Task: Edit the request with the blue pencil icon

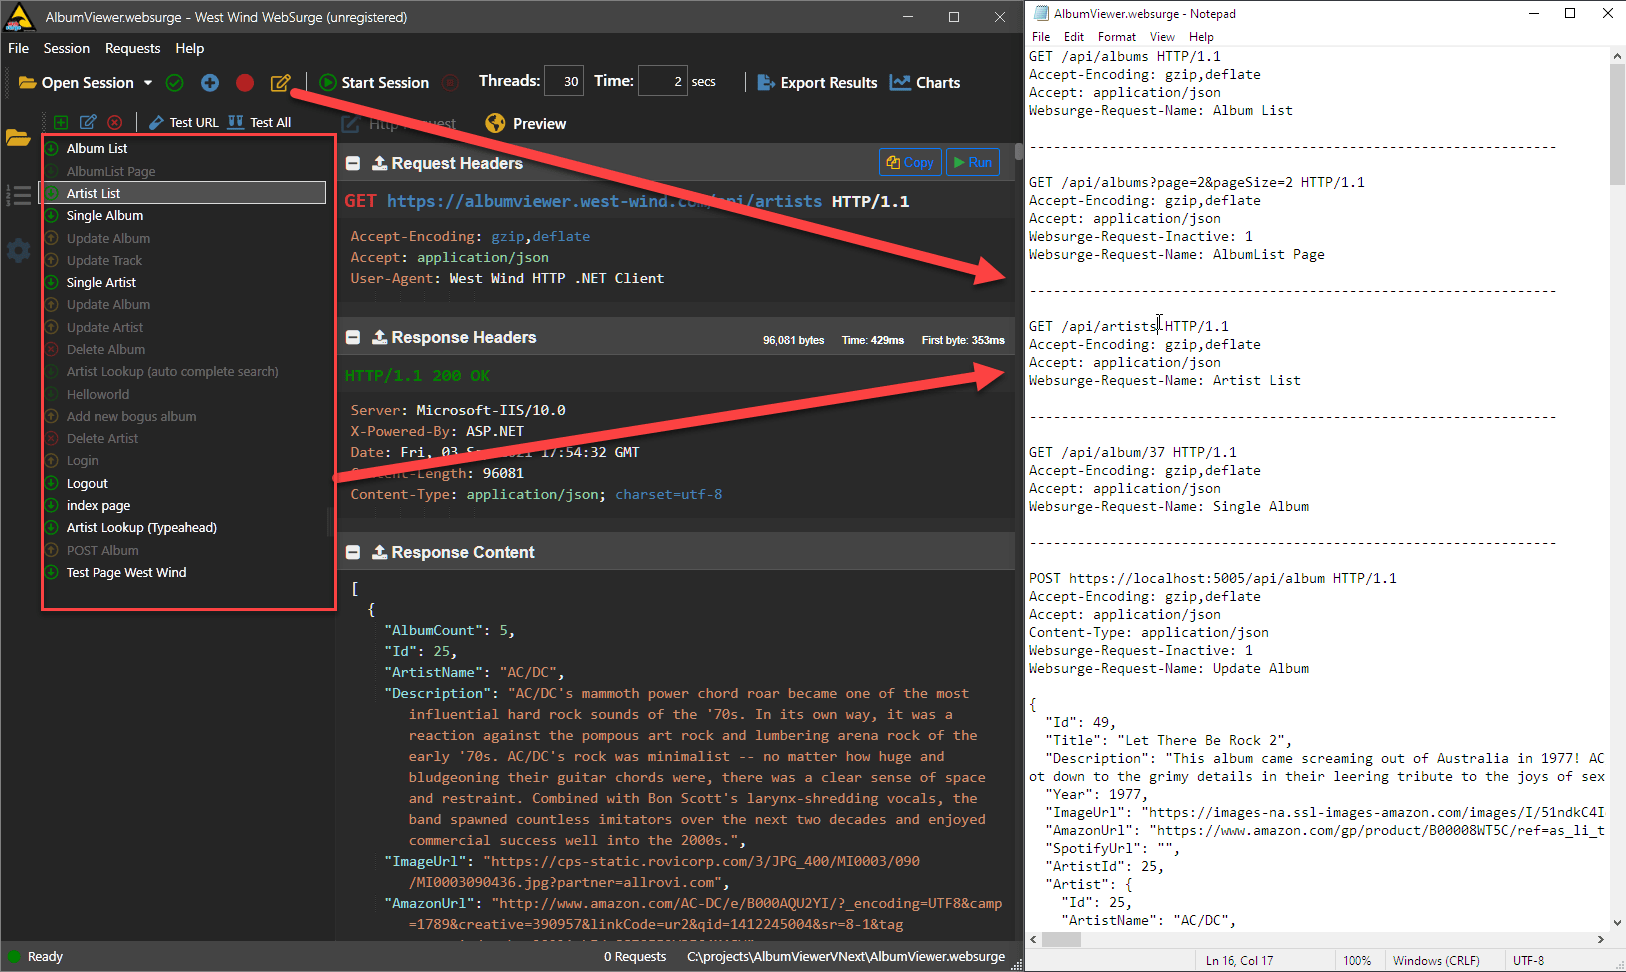Action: click(x=88, y=122)
